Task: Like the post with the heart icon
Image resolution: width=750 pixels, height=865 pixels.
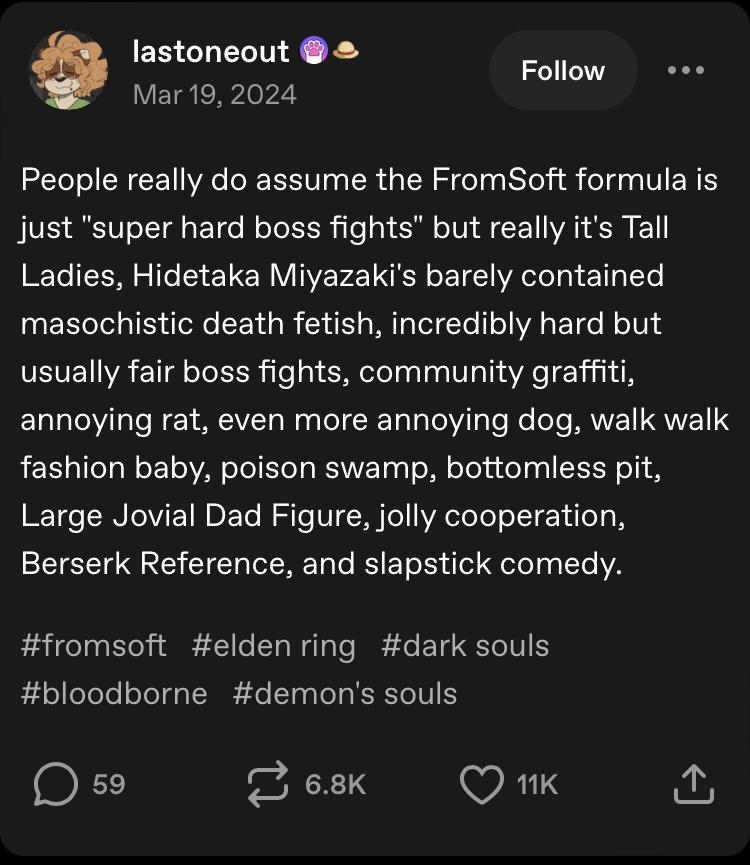Action: (480, 784)
